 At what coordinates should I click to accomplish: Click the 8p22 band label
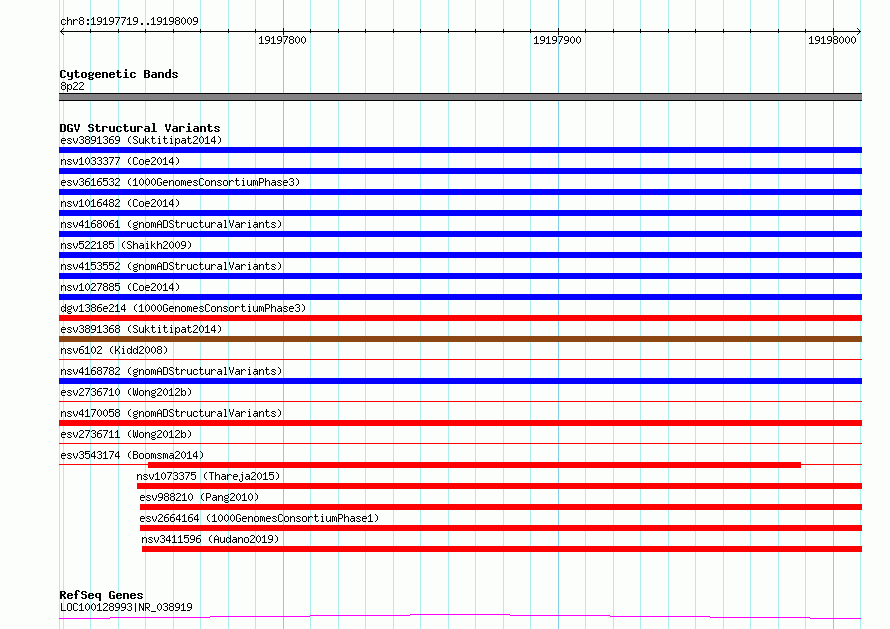pos(72,86)
